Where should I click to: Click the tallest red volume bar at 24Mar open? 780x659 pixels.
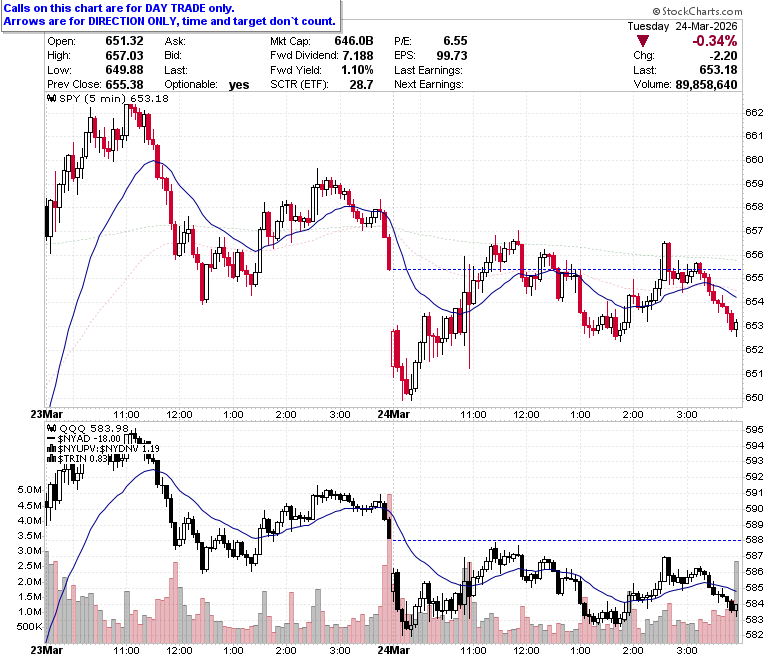(x=390, y=568)
